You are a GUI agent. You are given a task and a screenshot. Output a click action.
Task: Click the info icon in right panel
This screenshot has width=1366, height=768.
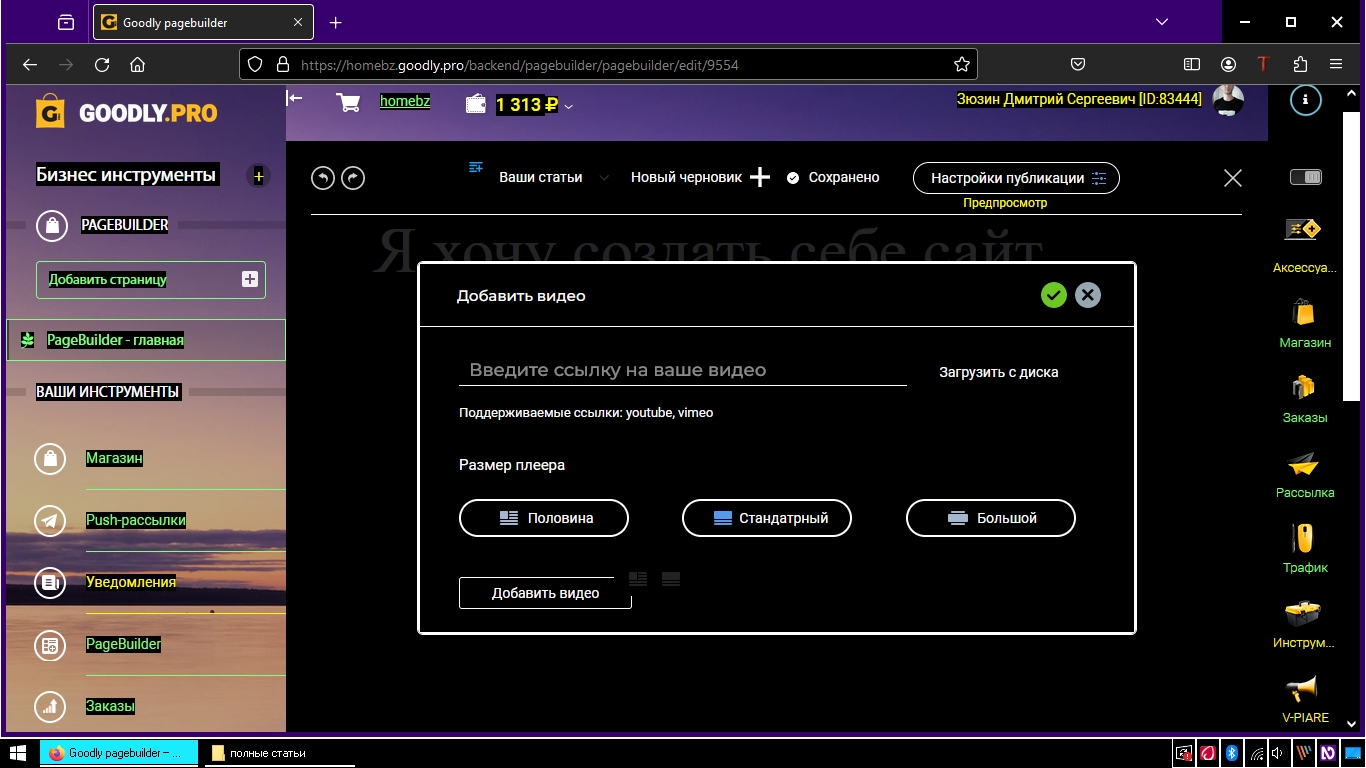click(1306, 100)
